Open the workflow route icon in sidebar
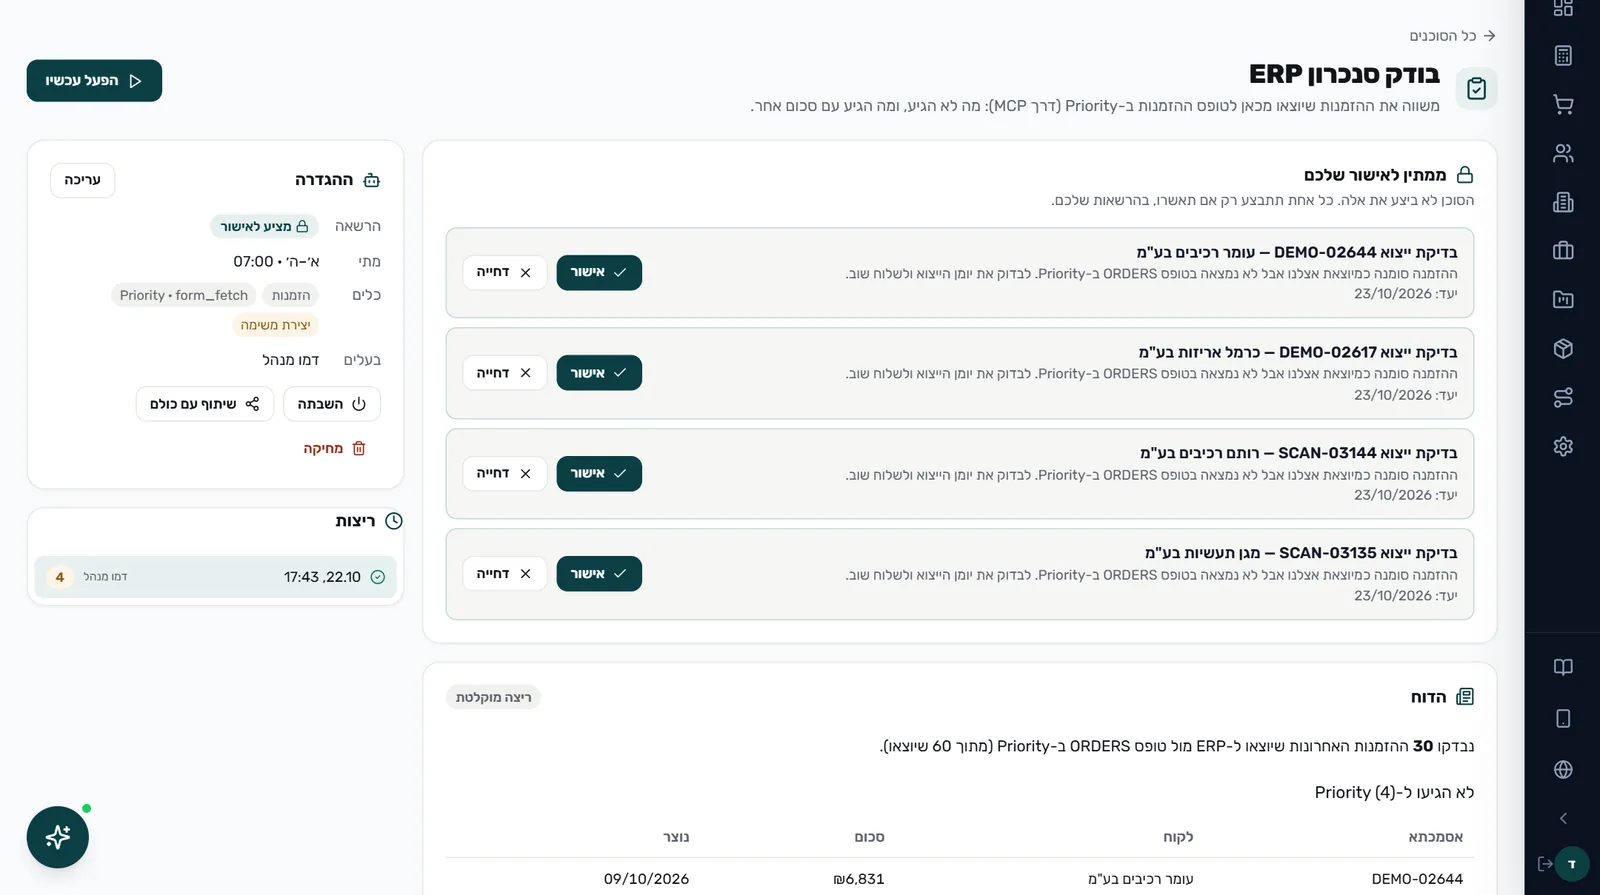 click(x=1563, y=397)
